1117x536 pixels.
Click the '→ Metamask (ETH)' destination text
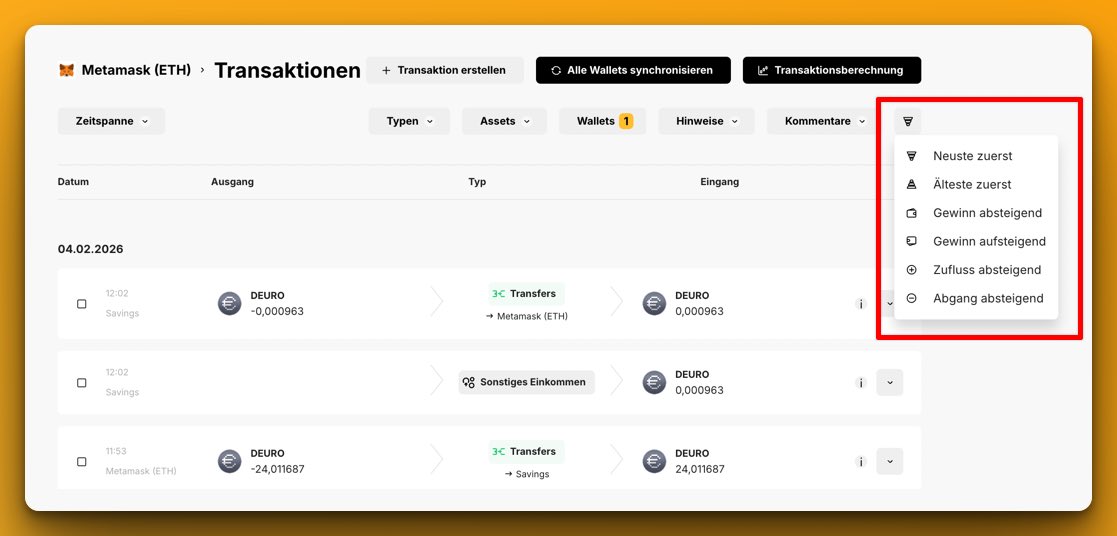pos(526,316)
